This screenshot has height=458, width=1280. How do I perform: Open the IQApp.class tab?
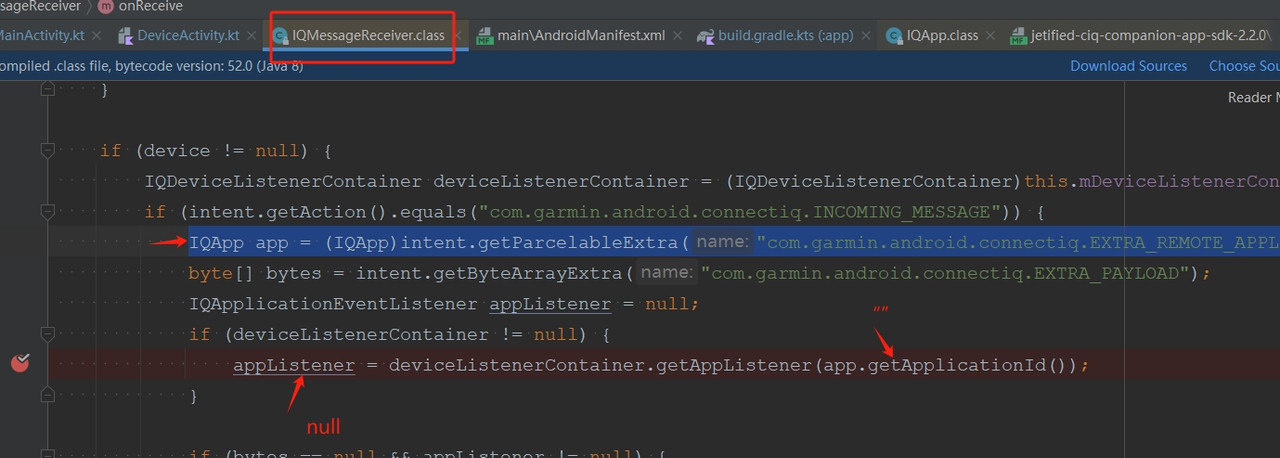pos(942,35)
